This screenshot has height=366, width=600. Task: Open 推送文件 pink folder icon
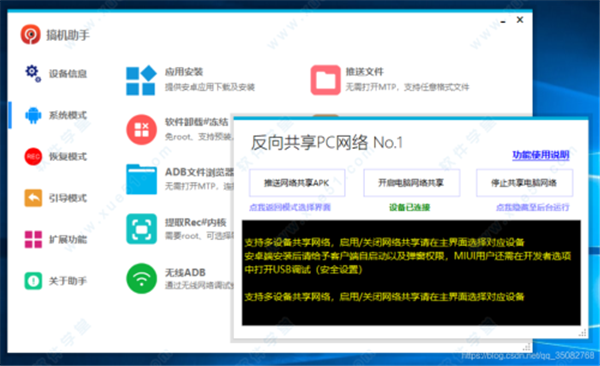pos(326,80)
